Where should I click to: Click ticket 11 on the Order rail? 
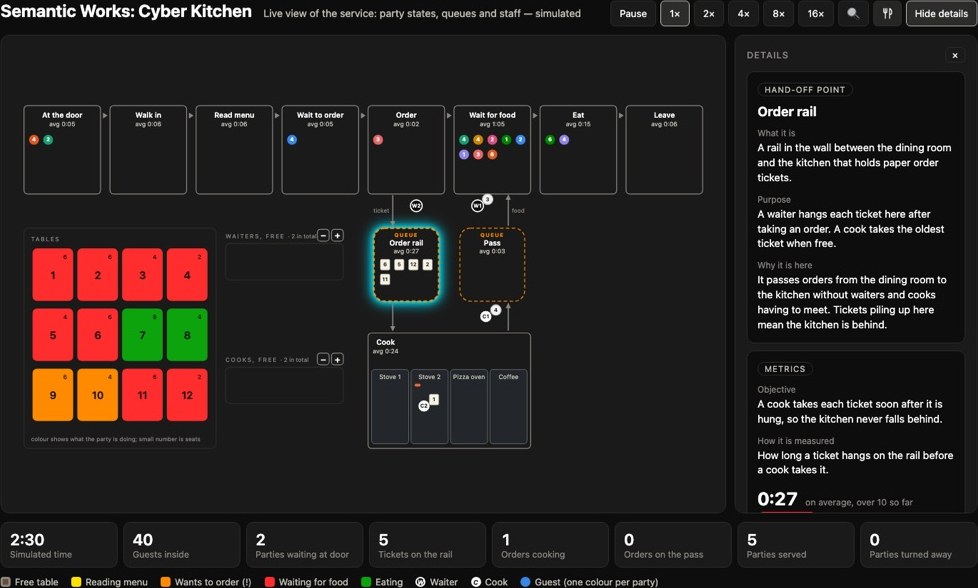pyautogui.click(x=385, y=280)
